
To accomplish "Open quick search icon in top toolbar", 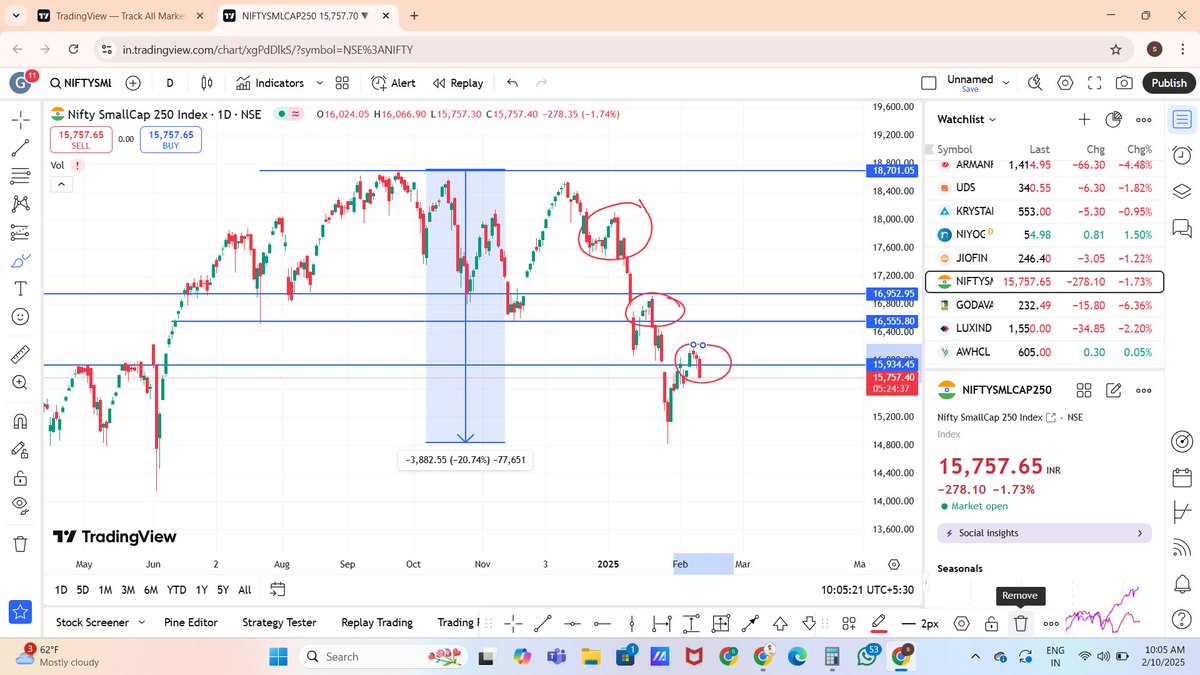I will click(1036, 83).
